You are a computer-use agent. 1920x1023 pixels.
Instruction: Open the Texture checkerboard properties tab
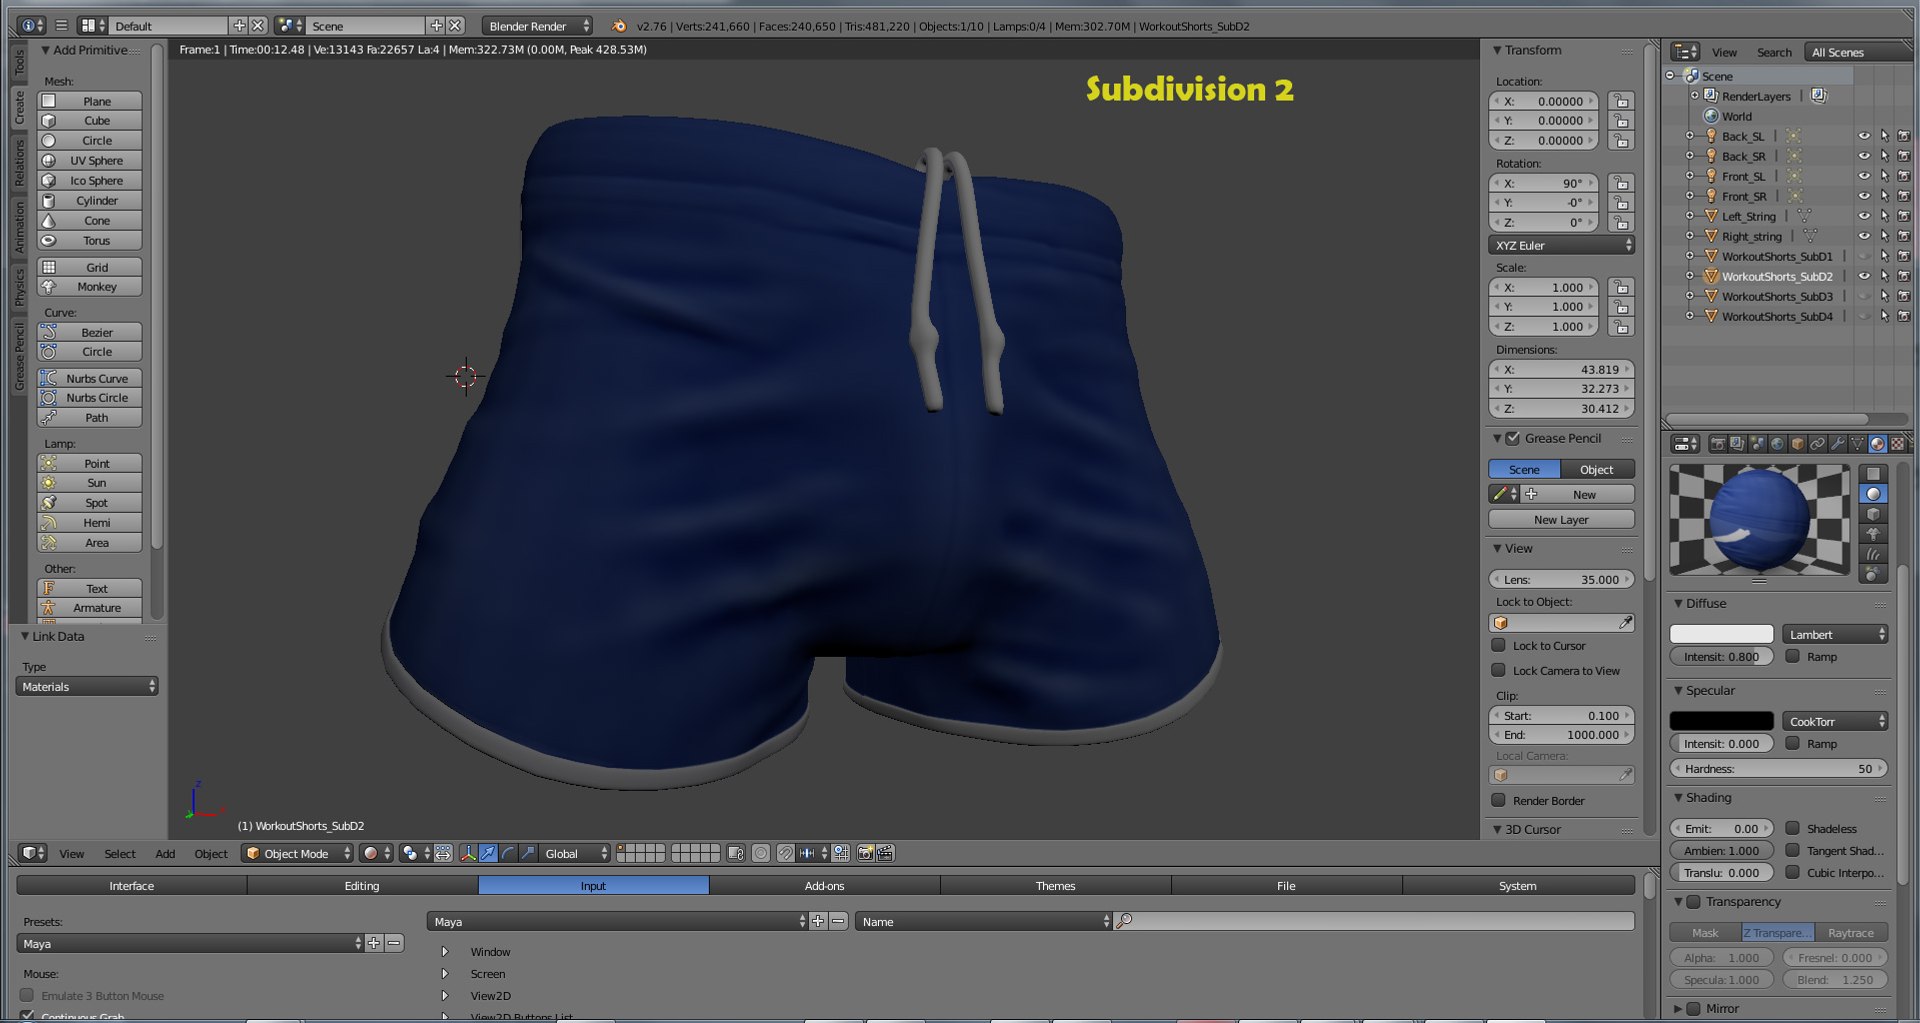point(1897,444)
